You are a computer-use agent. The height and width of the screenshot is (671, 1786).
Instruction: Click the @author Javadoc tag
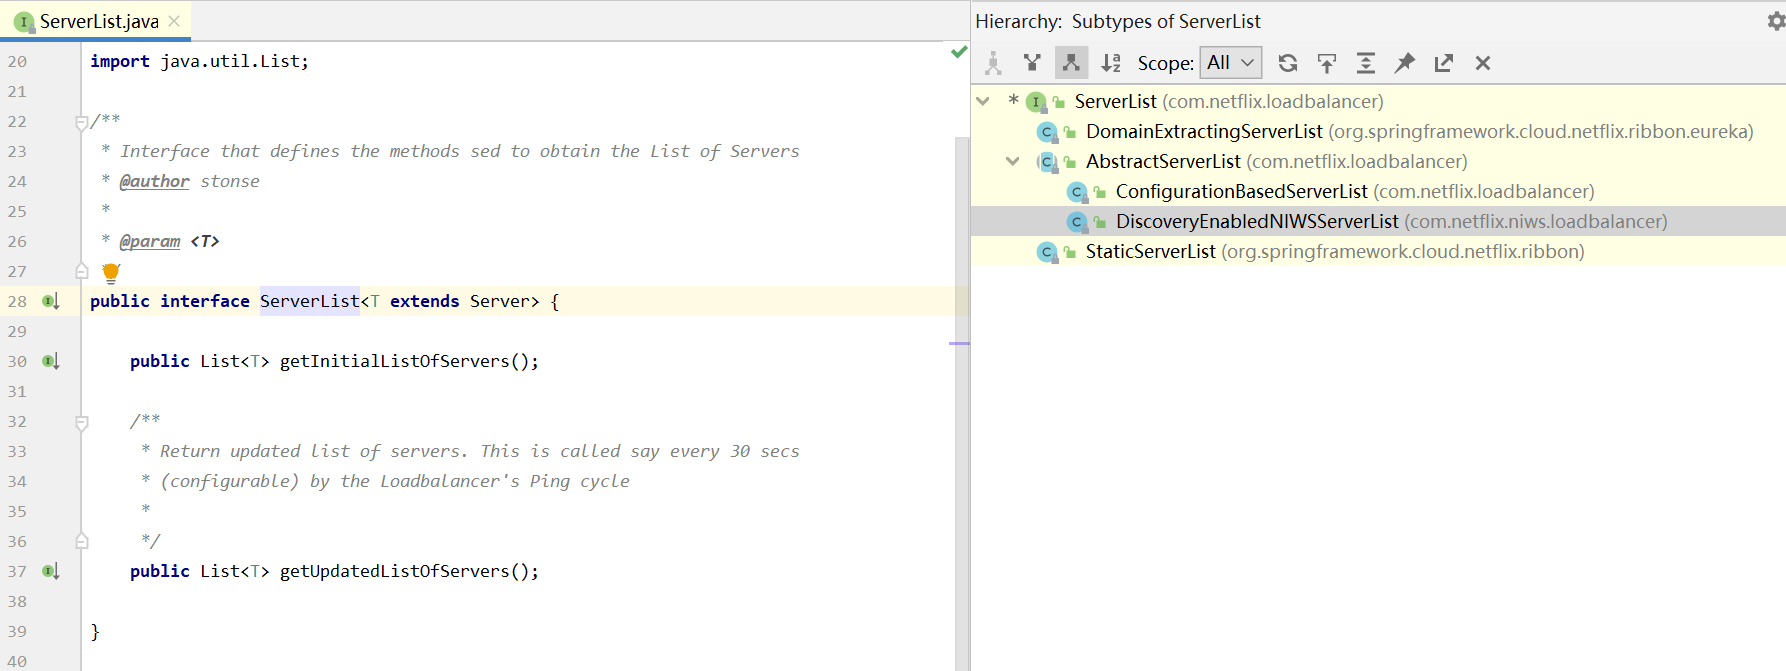point(154,181)
